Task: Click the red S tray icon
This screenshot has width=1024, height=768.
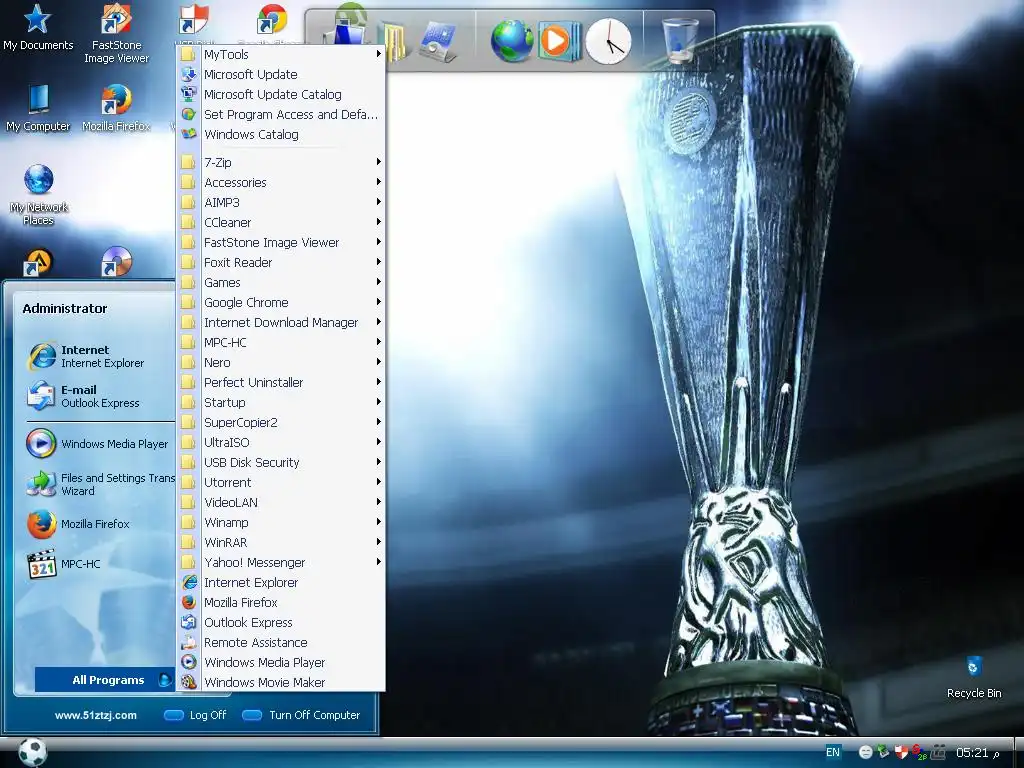Action: [920, 752]
